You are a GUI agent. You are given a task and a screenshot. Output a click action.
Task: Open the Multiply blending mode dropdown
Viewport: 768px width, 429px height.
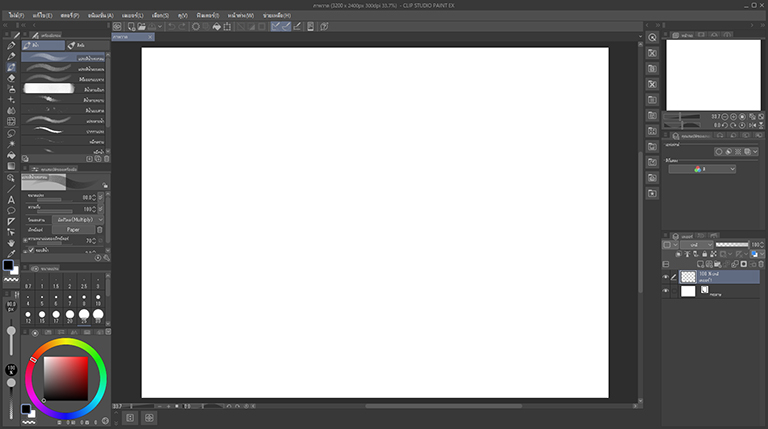78,218
